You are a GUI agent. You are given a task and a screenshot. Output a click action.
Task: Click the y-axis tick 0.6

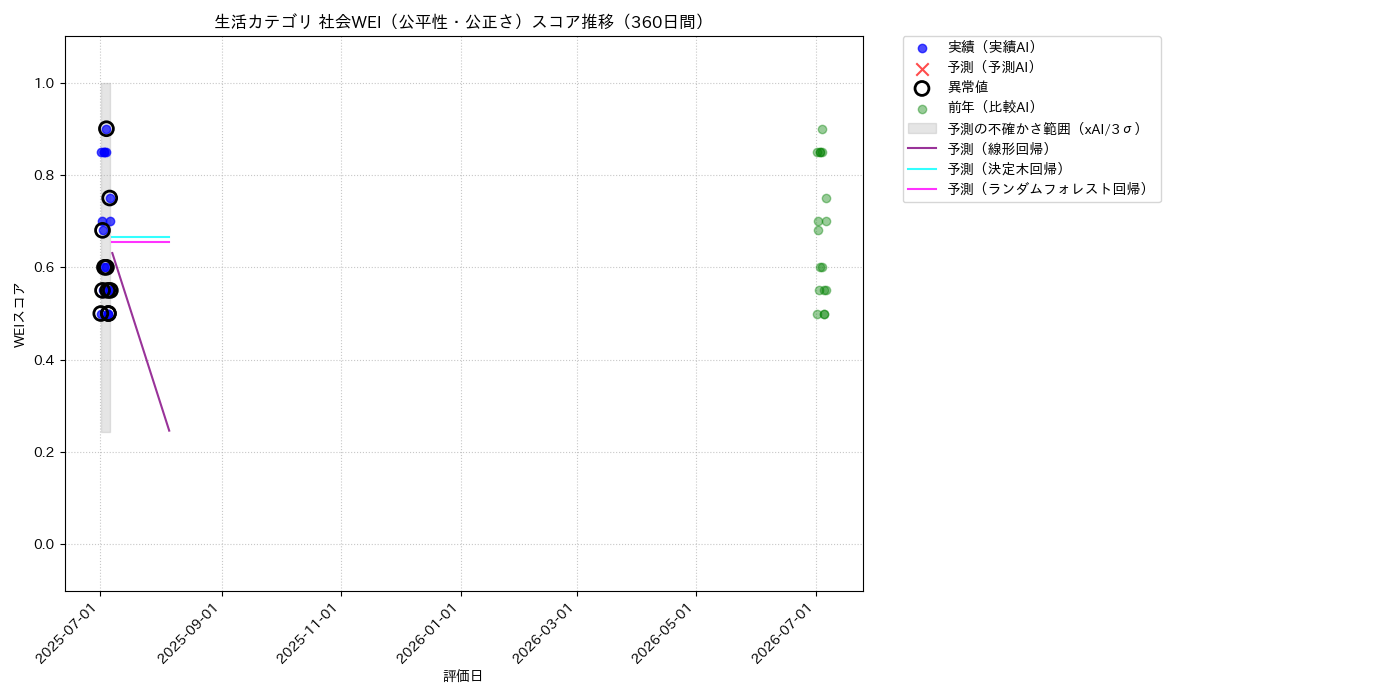click(45, 268)
